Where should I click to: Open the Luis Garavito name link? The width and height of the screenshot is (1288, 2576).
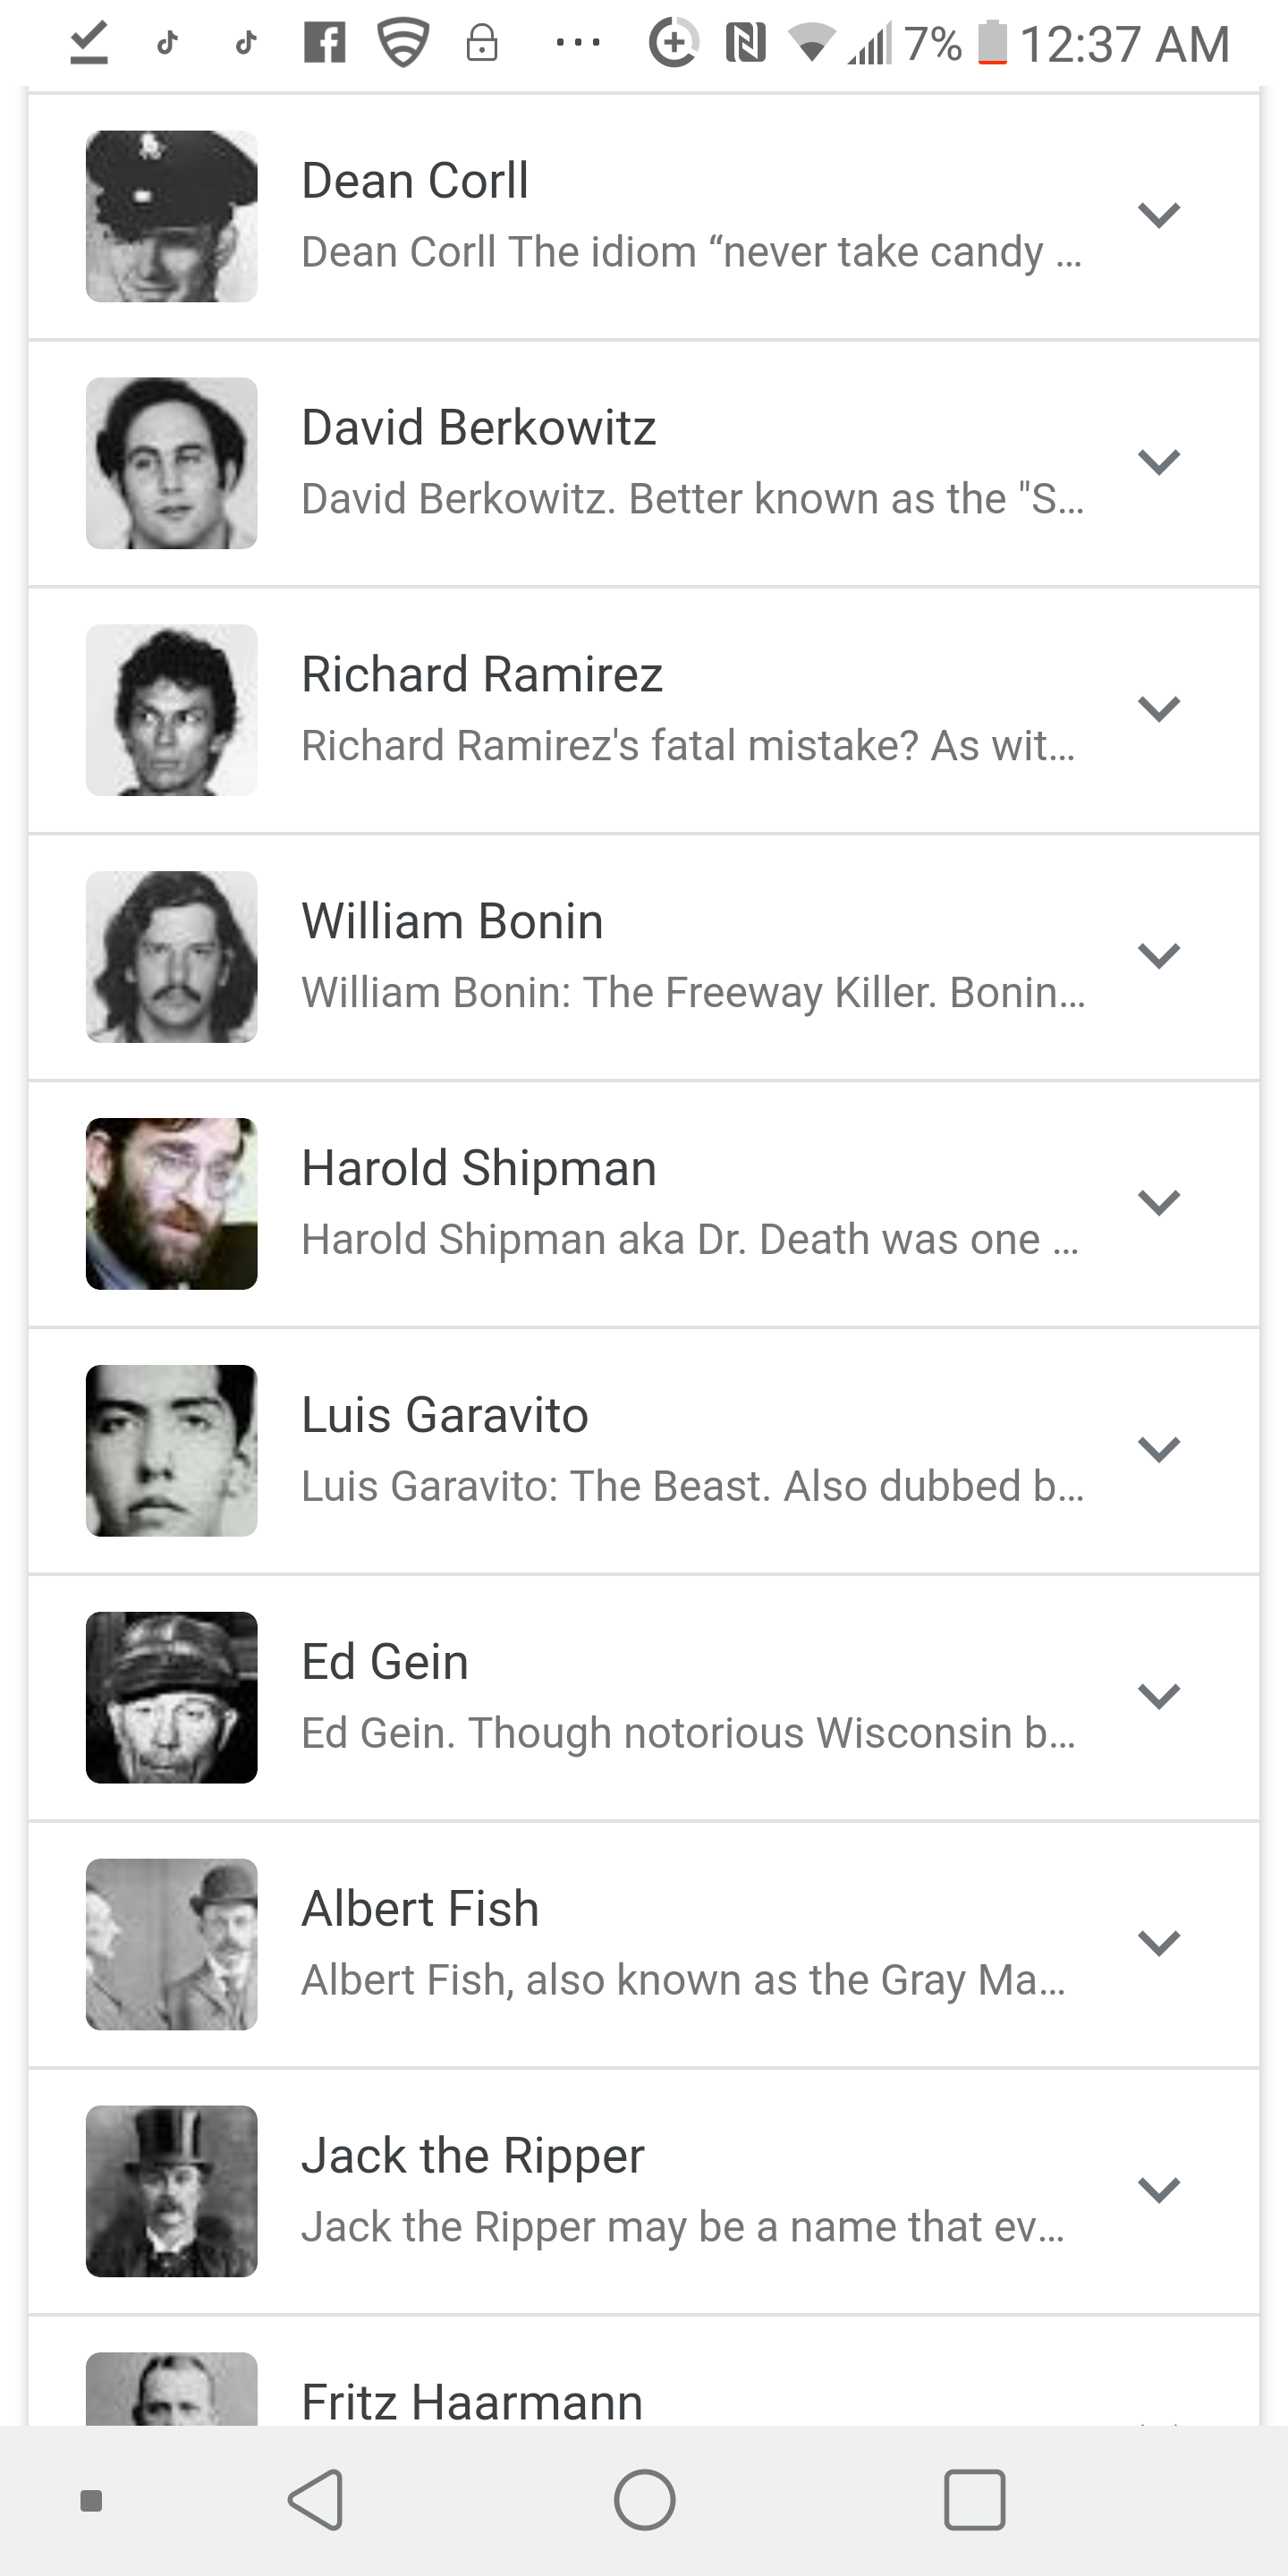point(445,1415)
